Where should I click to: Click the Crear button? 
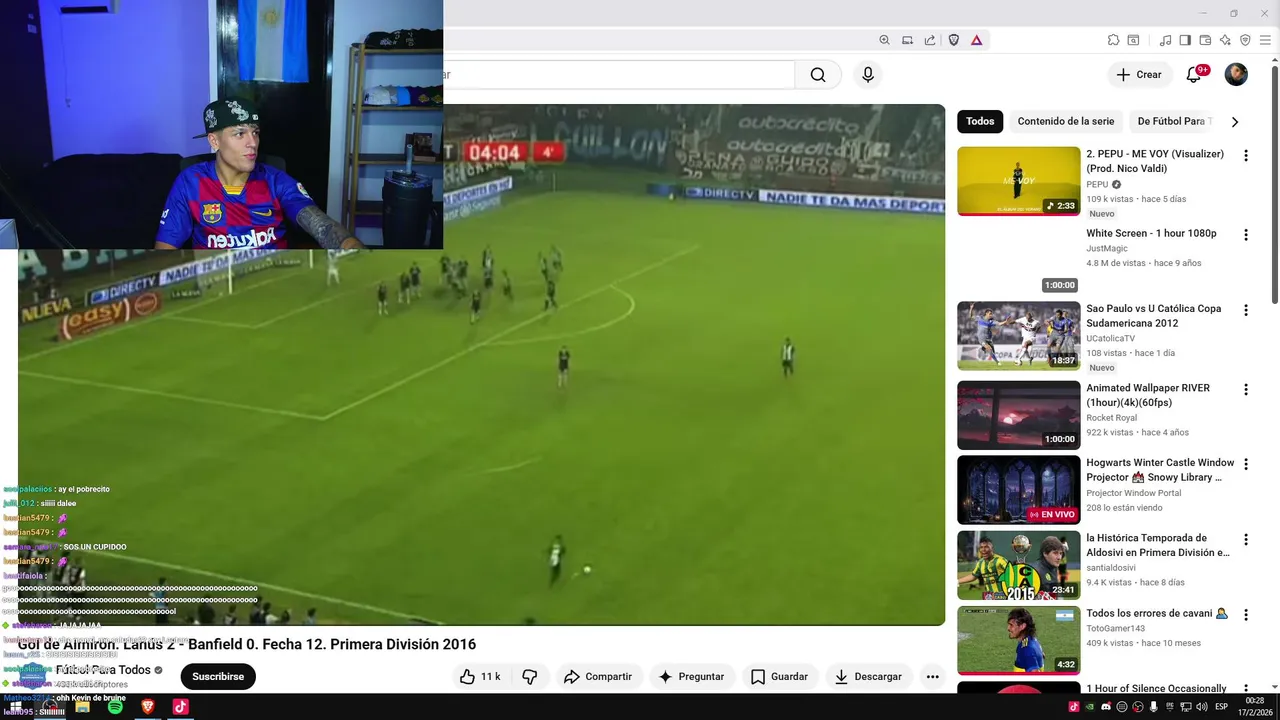1139,75
